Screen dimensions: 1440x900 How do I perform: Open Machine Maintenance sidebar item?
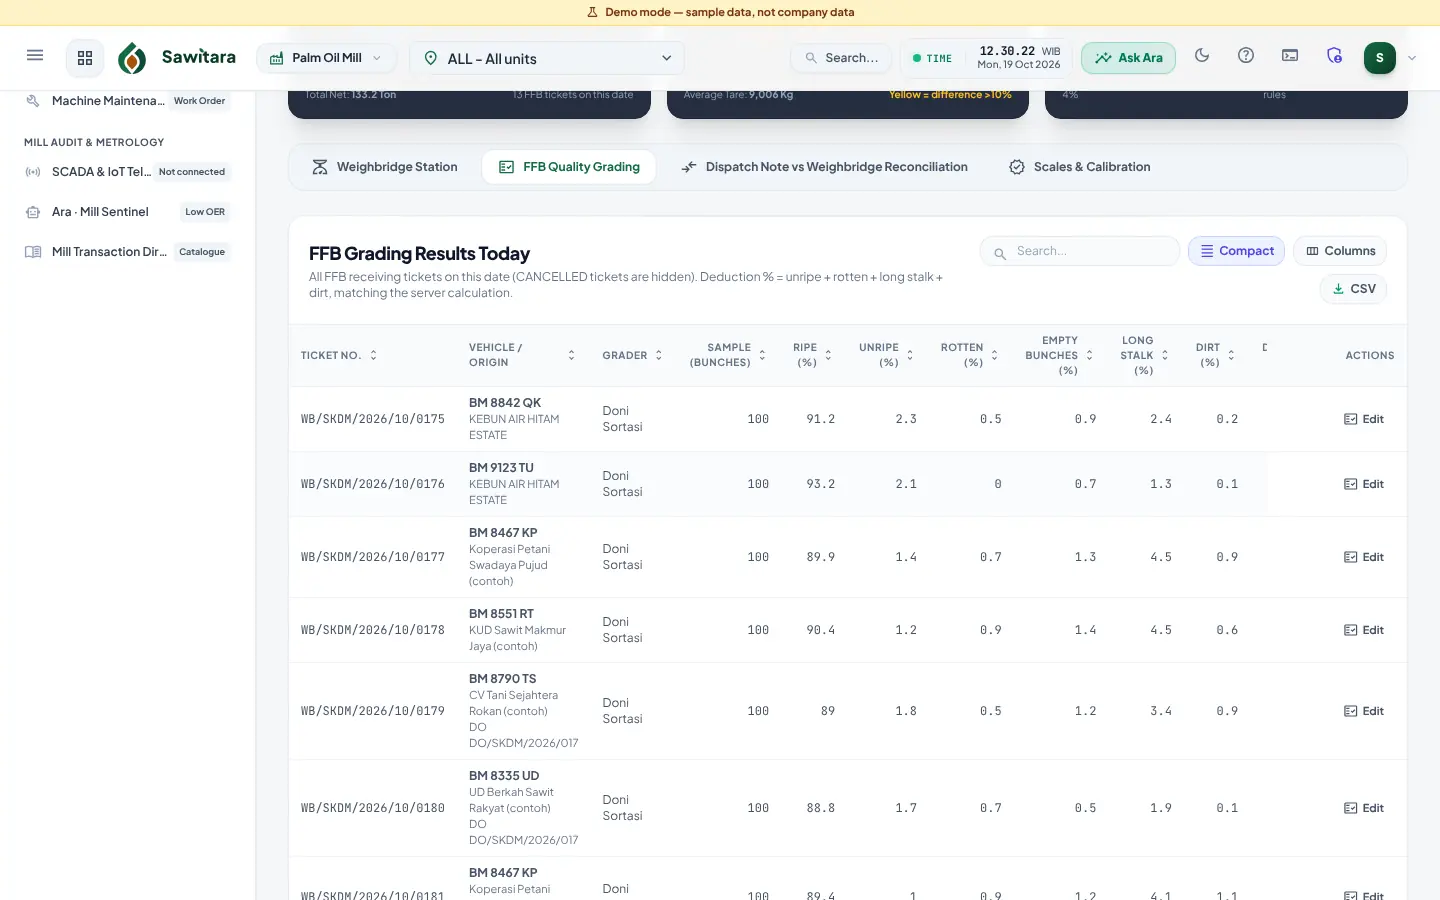[x=128, y=101]
